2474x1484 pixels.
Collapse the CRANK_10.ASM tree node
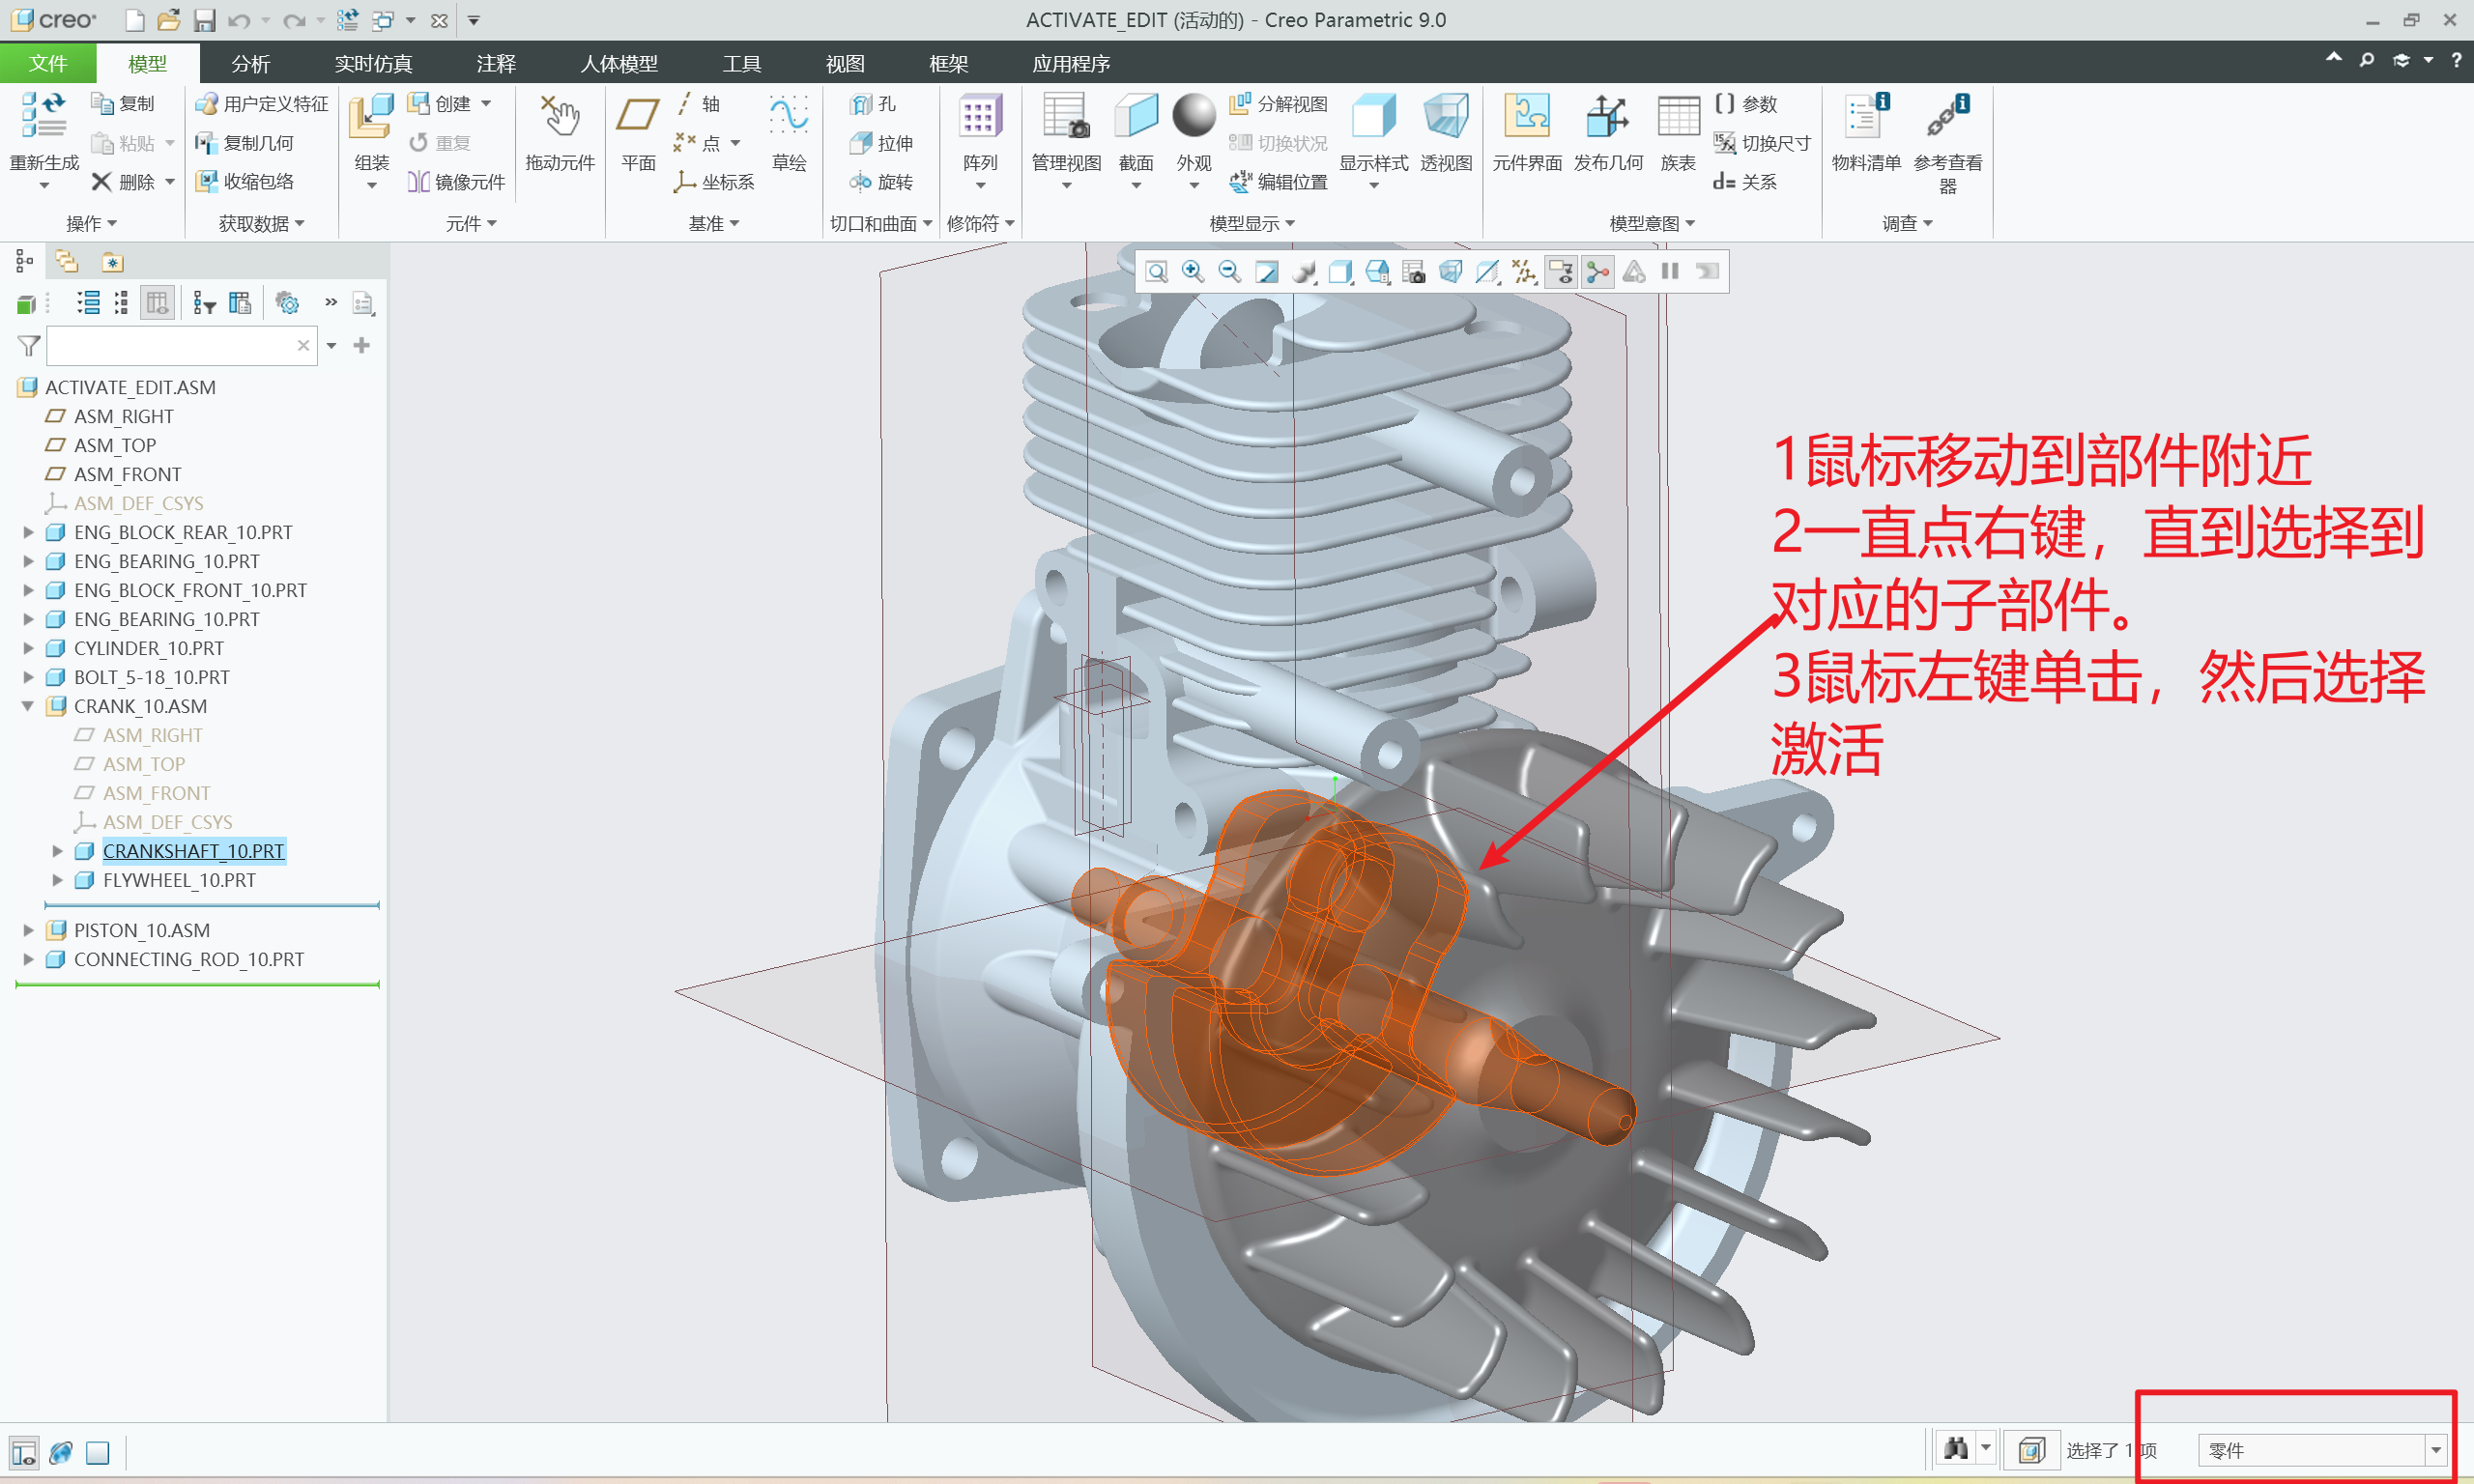click(x=28, y=706)
